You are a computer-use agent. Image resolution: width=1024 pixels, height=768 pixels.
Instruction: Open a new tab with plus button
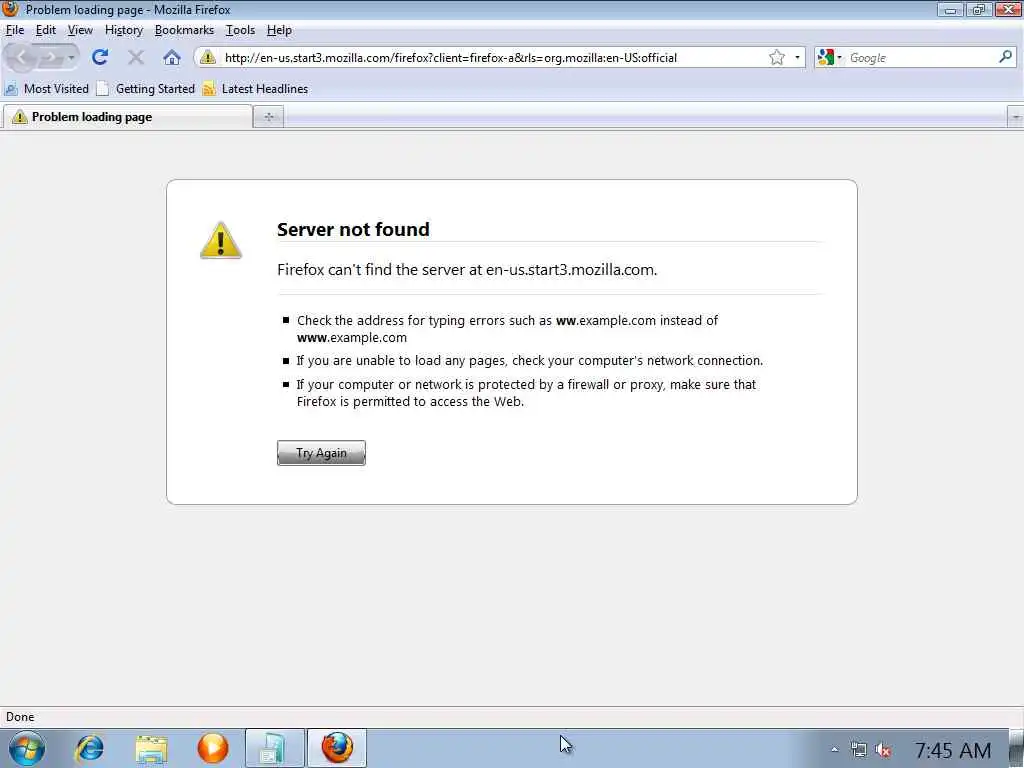pyautogui.click(x=268, y=117)
